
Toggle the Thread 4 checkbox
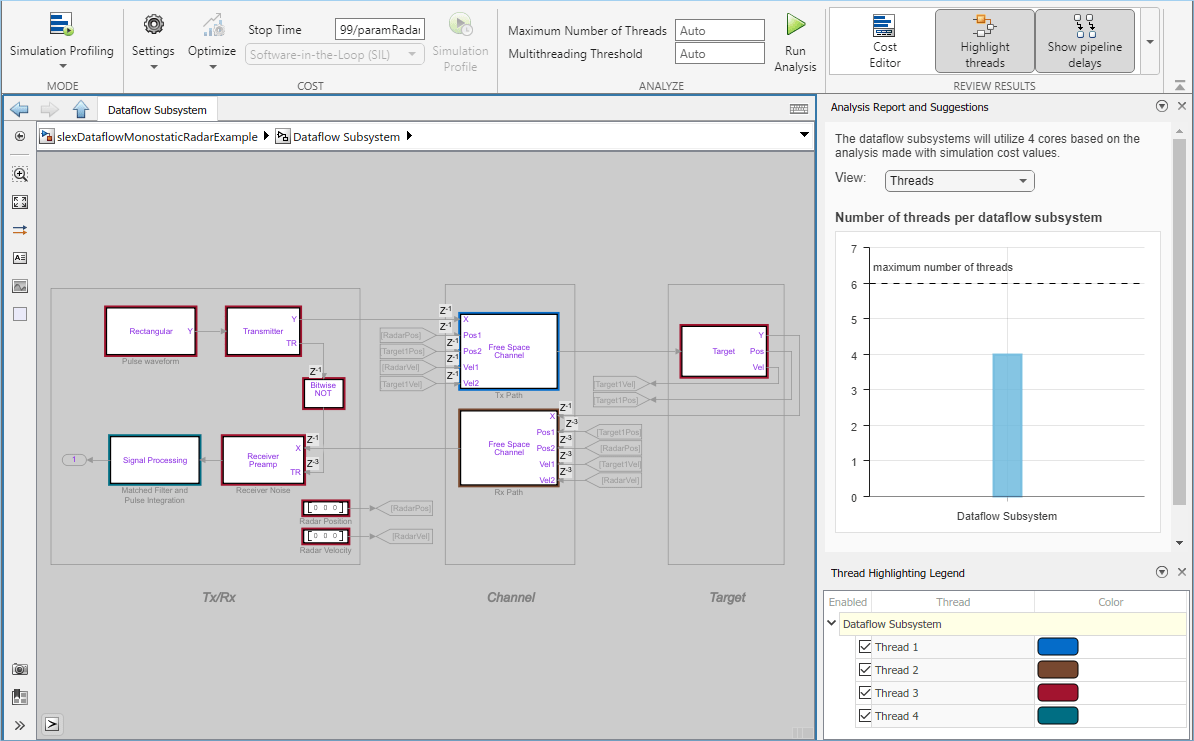click(865, 716)
